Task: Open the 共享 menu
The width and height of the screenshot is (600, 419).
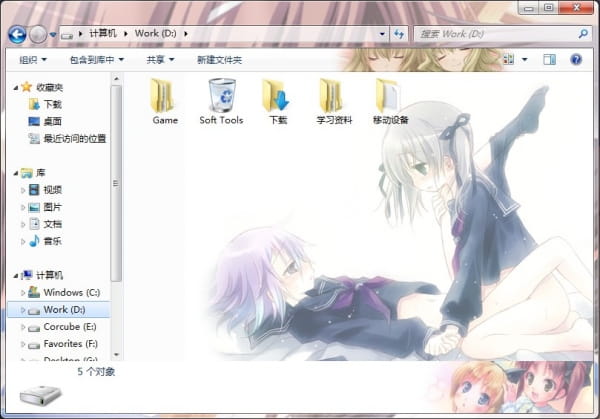Action: click(x=160, y=60)
